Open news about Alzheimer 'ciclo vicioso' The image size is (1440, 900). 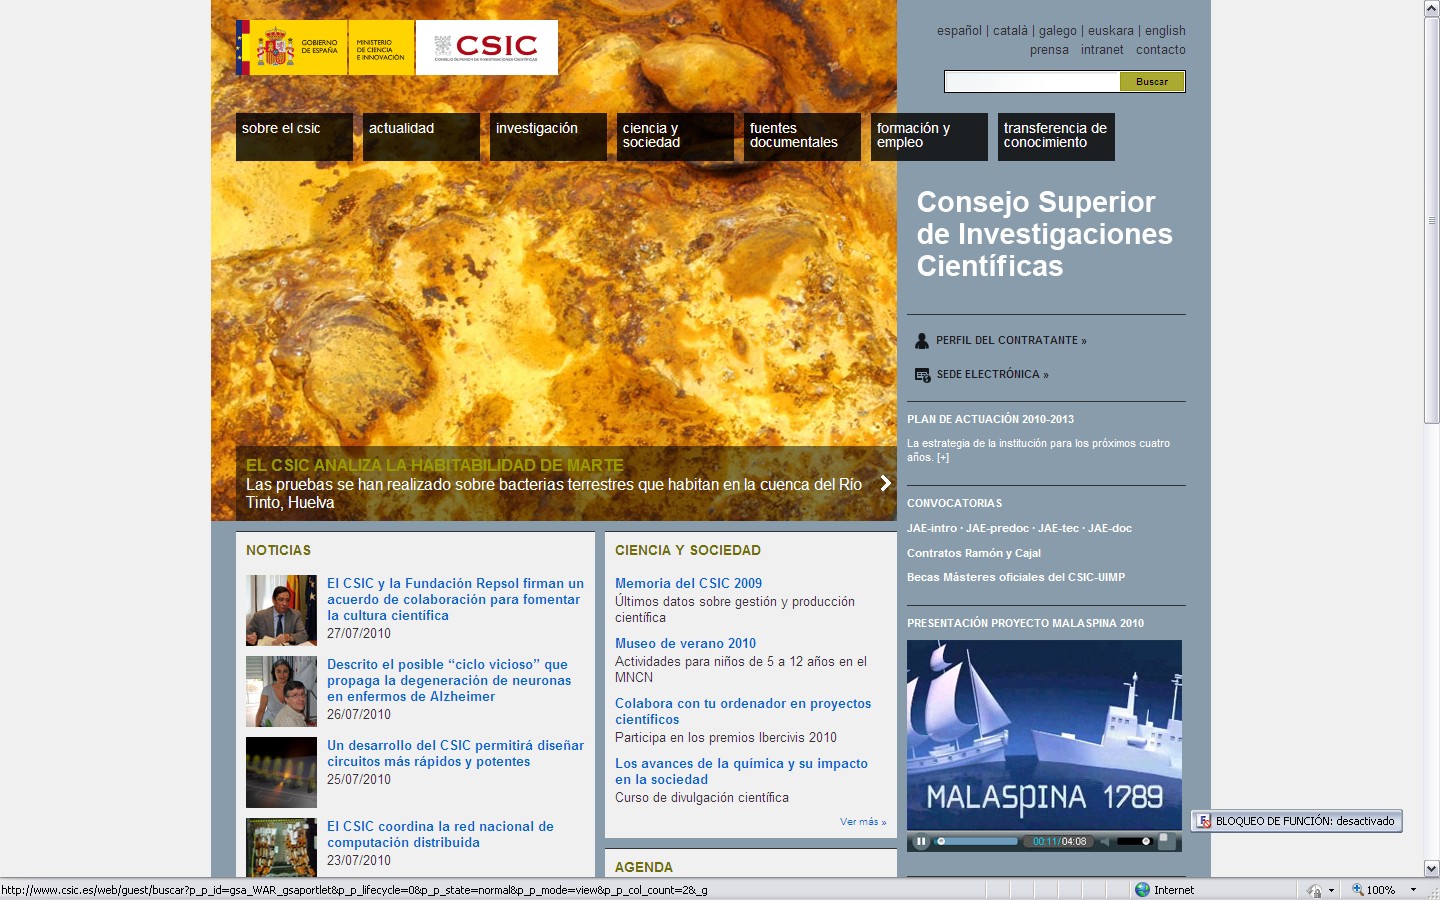pyautogui.click(x=449, y=681)
